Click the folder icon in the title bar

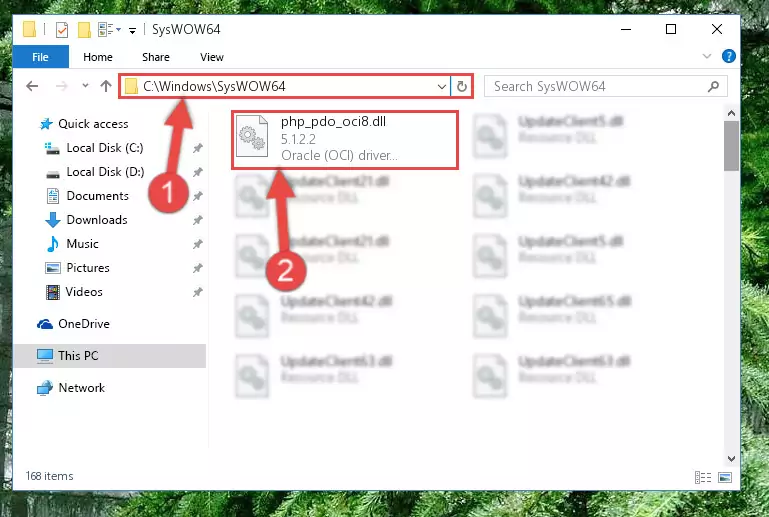pyautogui.click(x=29, y=29)
